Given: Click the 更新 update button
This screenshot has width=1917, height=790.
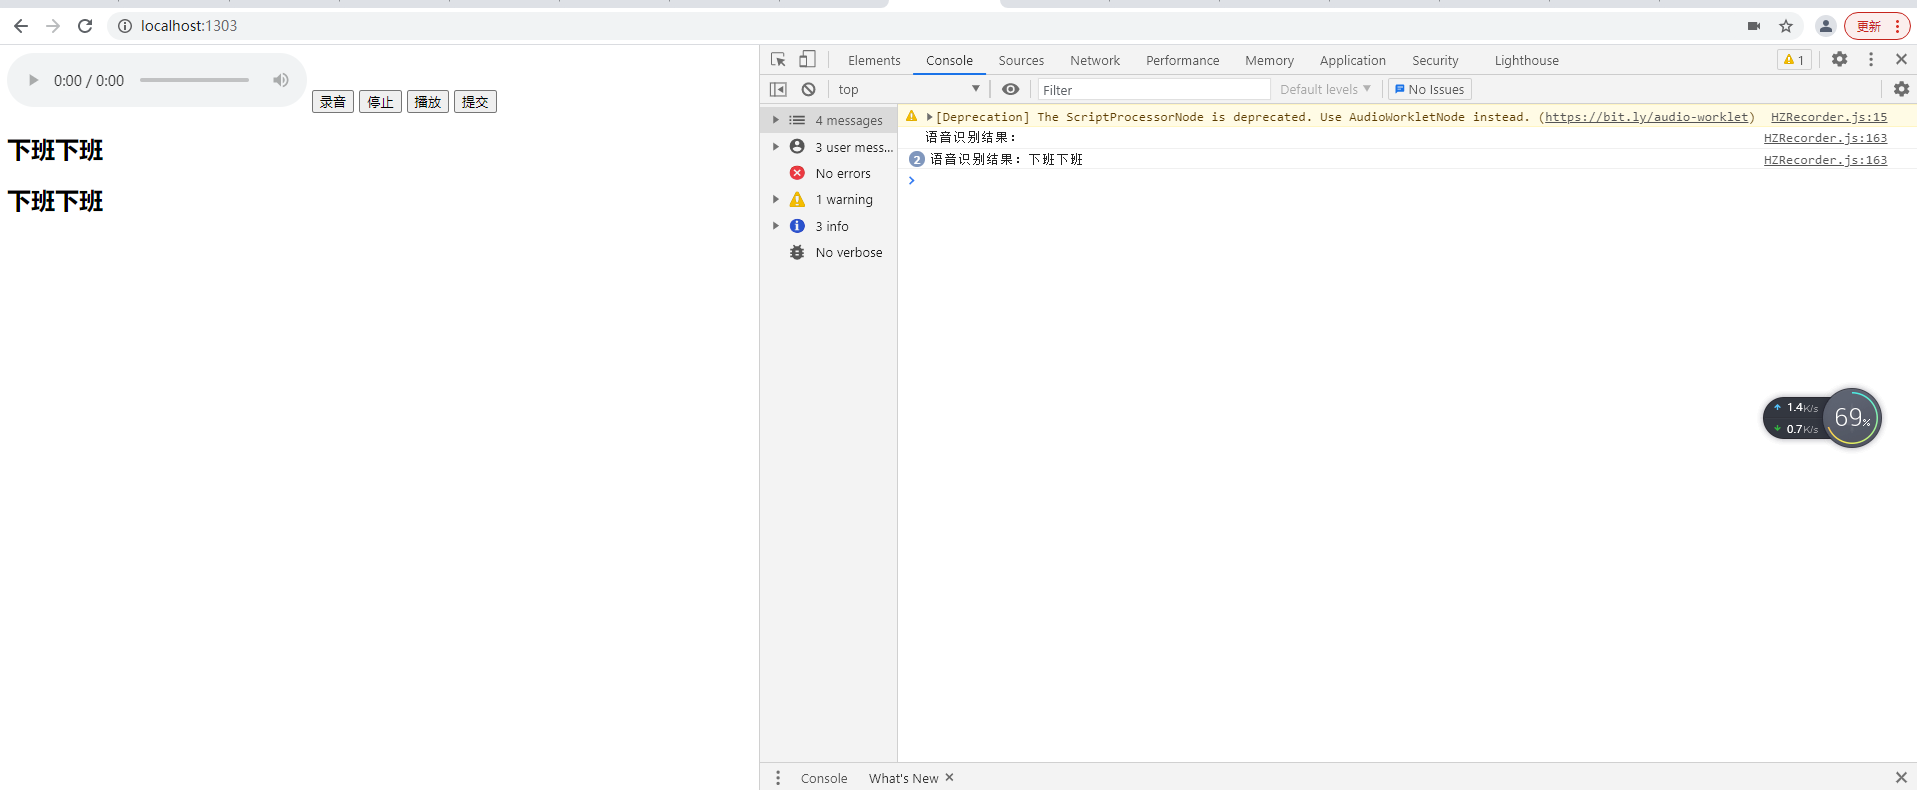Looking at the screenshot, I should pos(1868,26).
